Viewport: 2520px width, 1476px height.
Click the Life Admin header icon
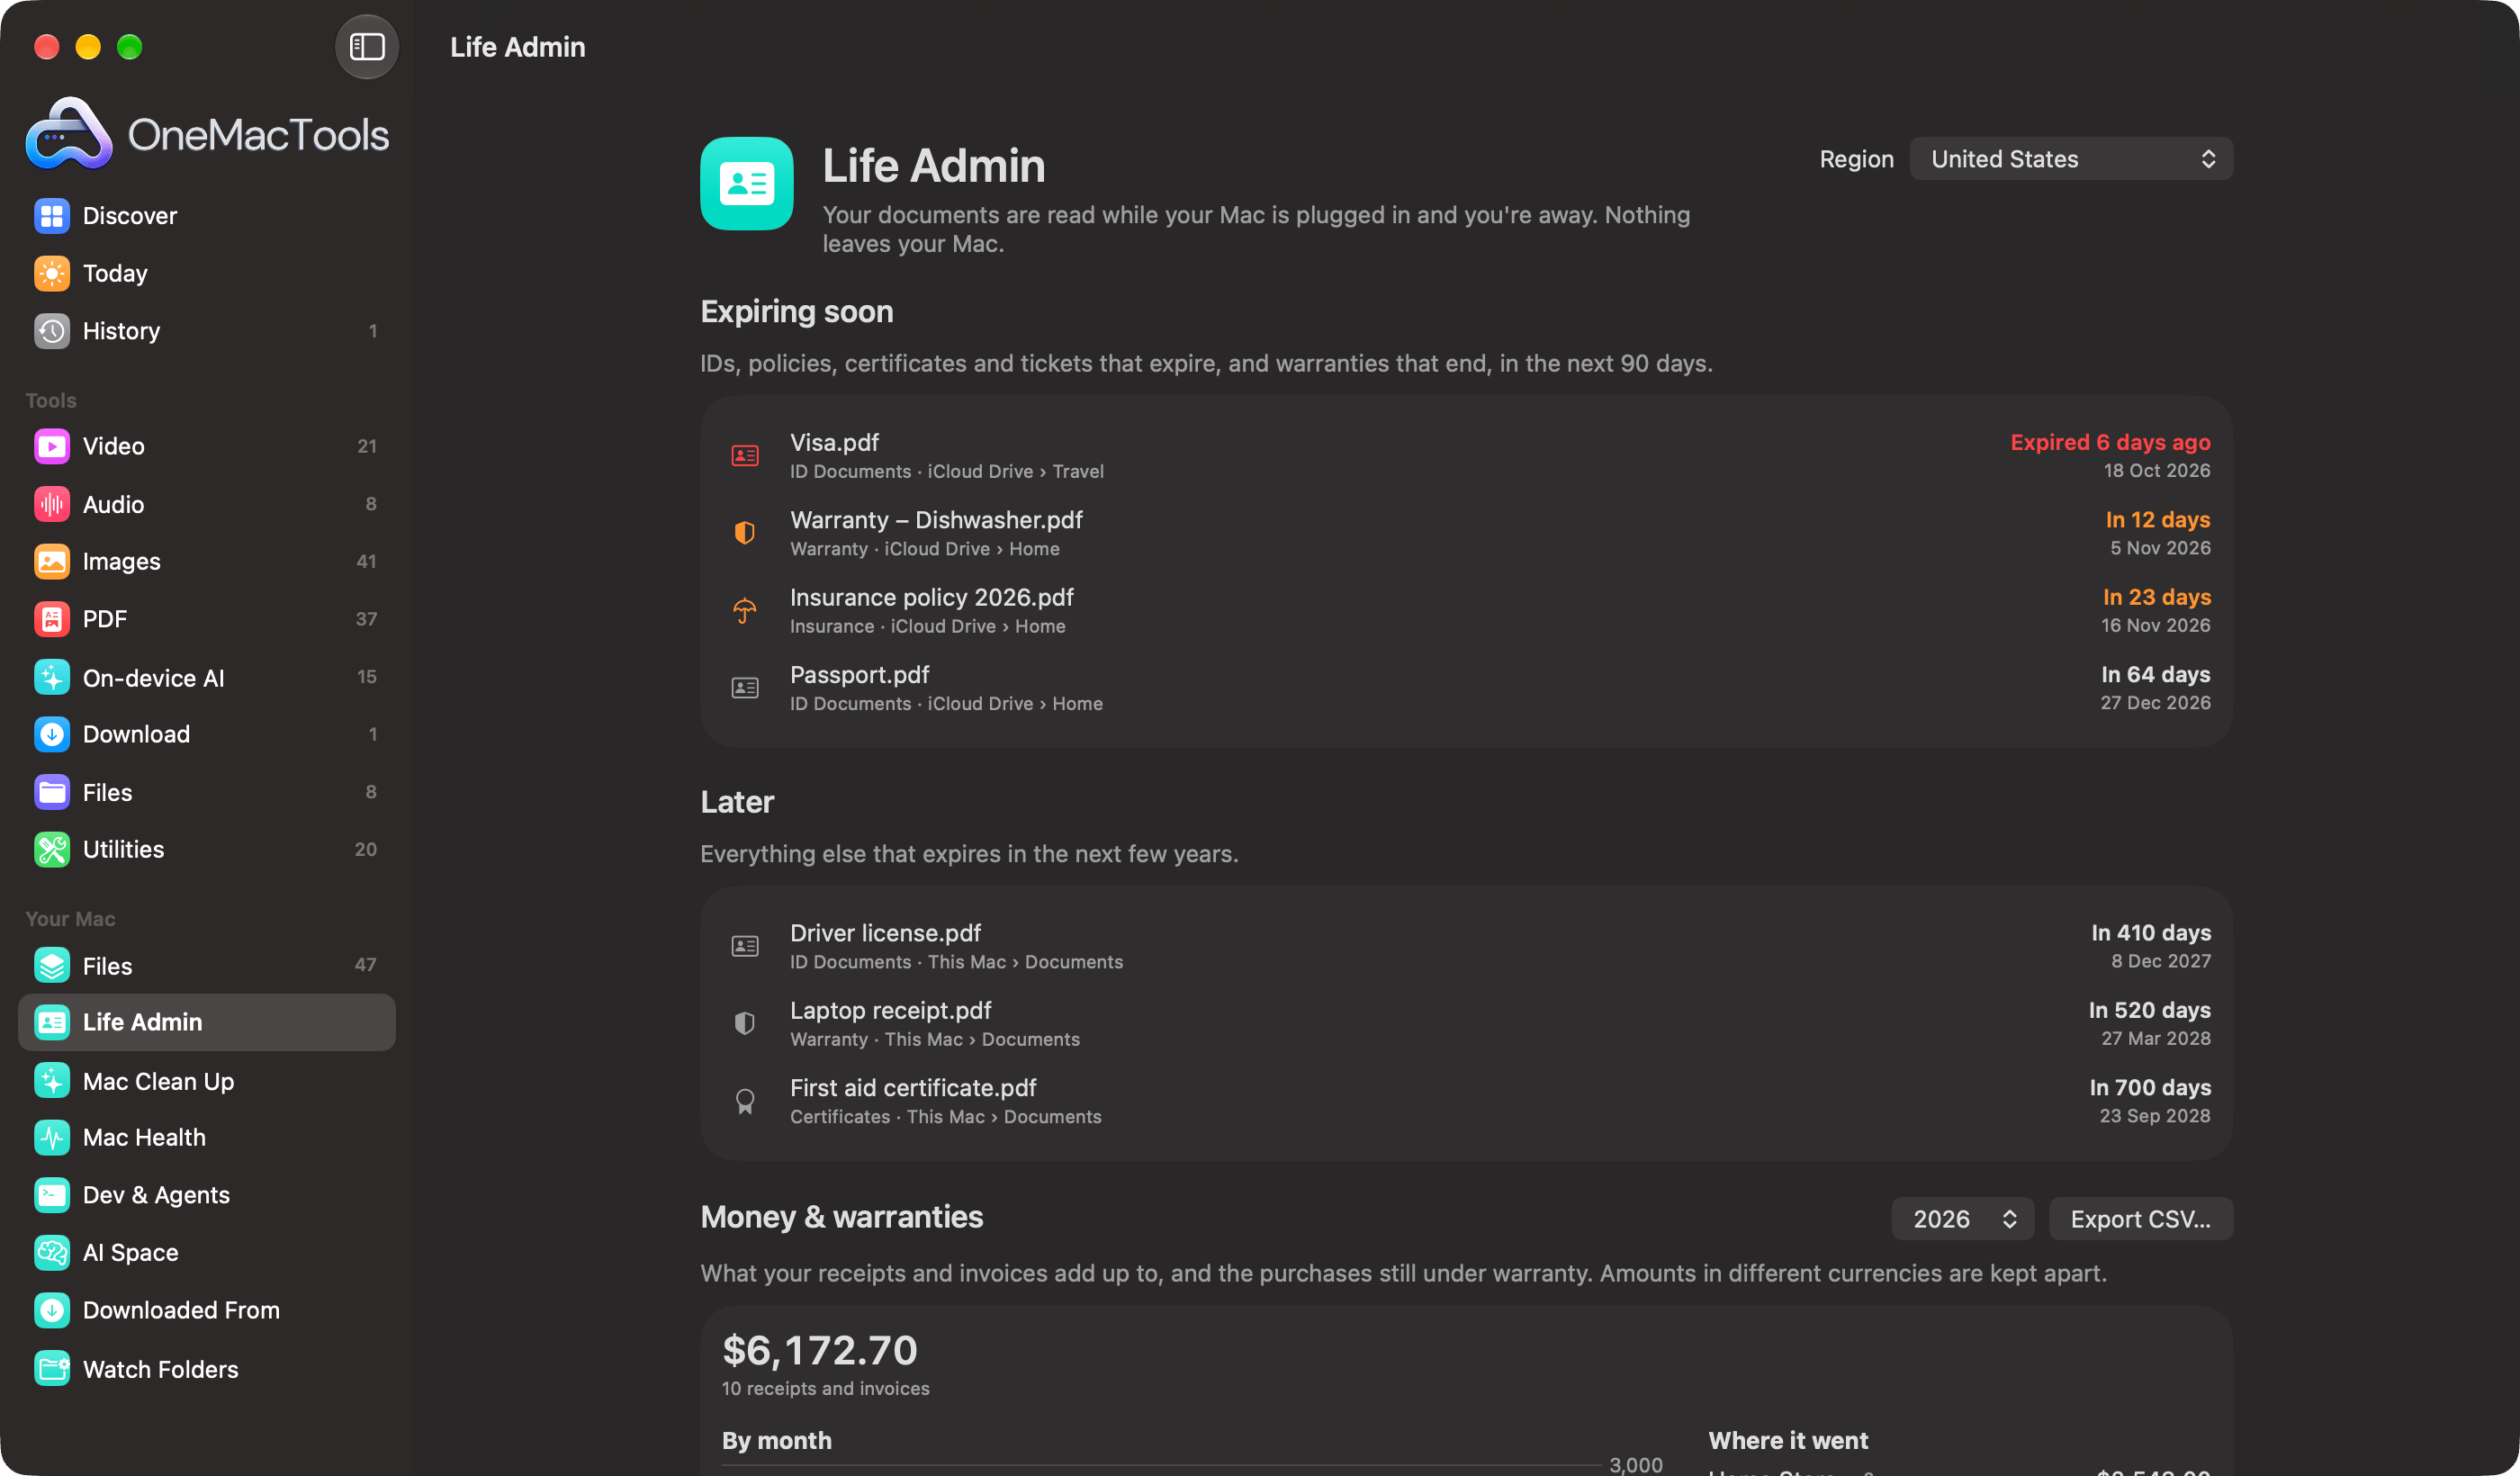click(x=746, y=184)
